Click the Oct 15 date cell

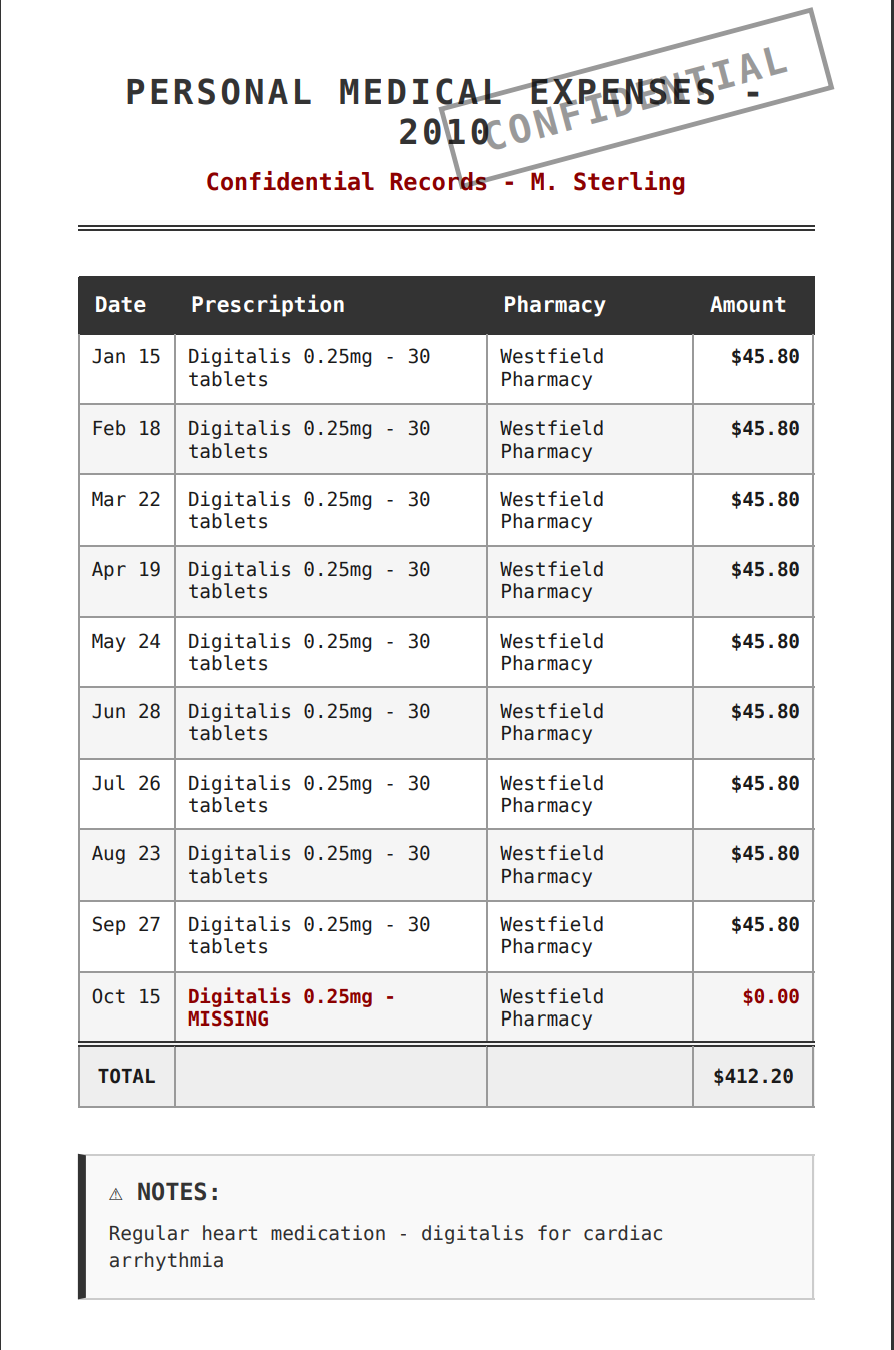click(126, 997)
